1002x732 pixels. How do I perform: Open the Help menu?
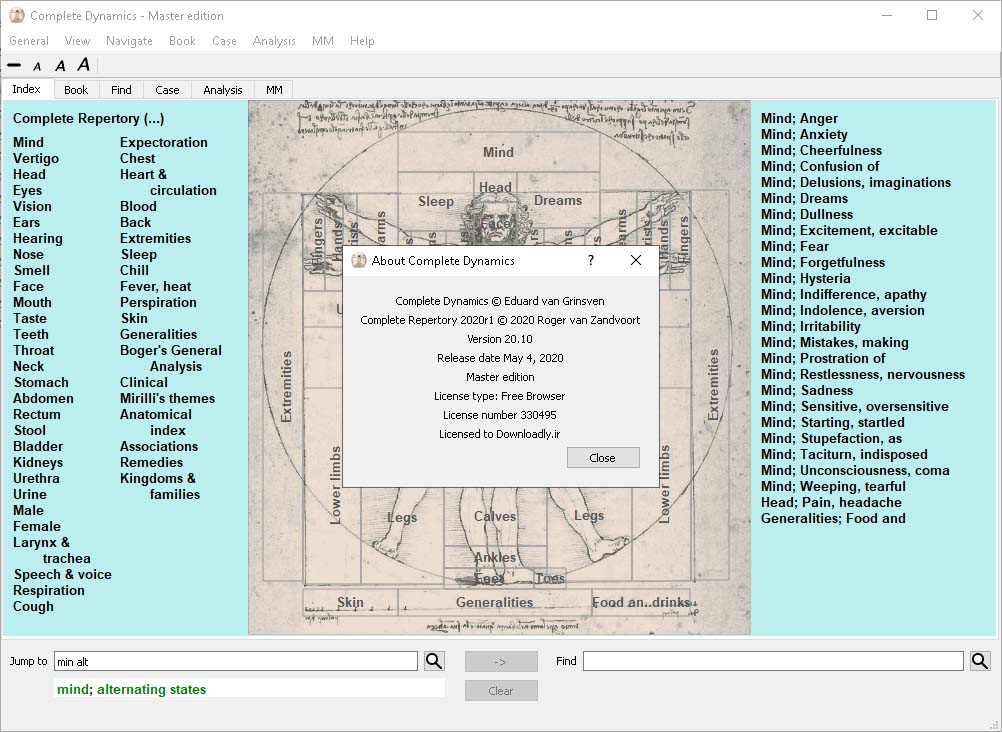tap(362, 41)
